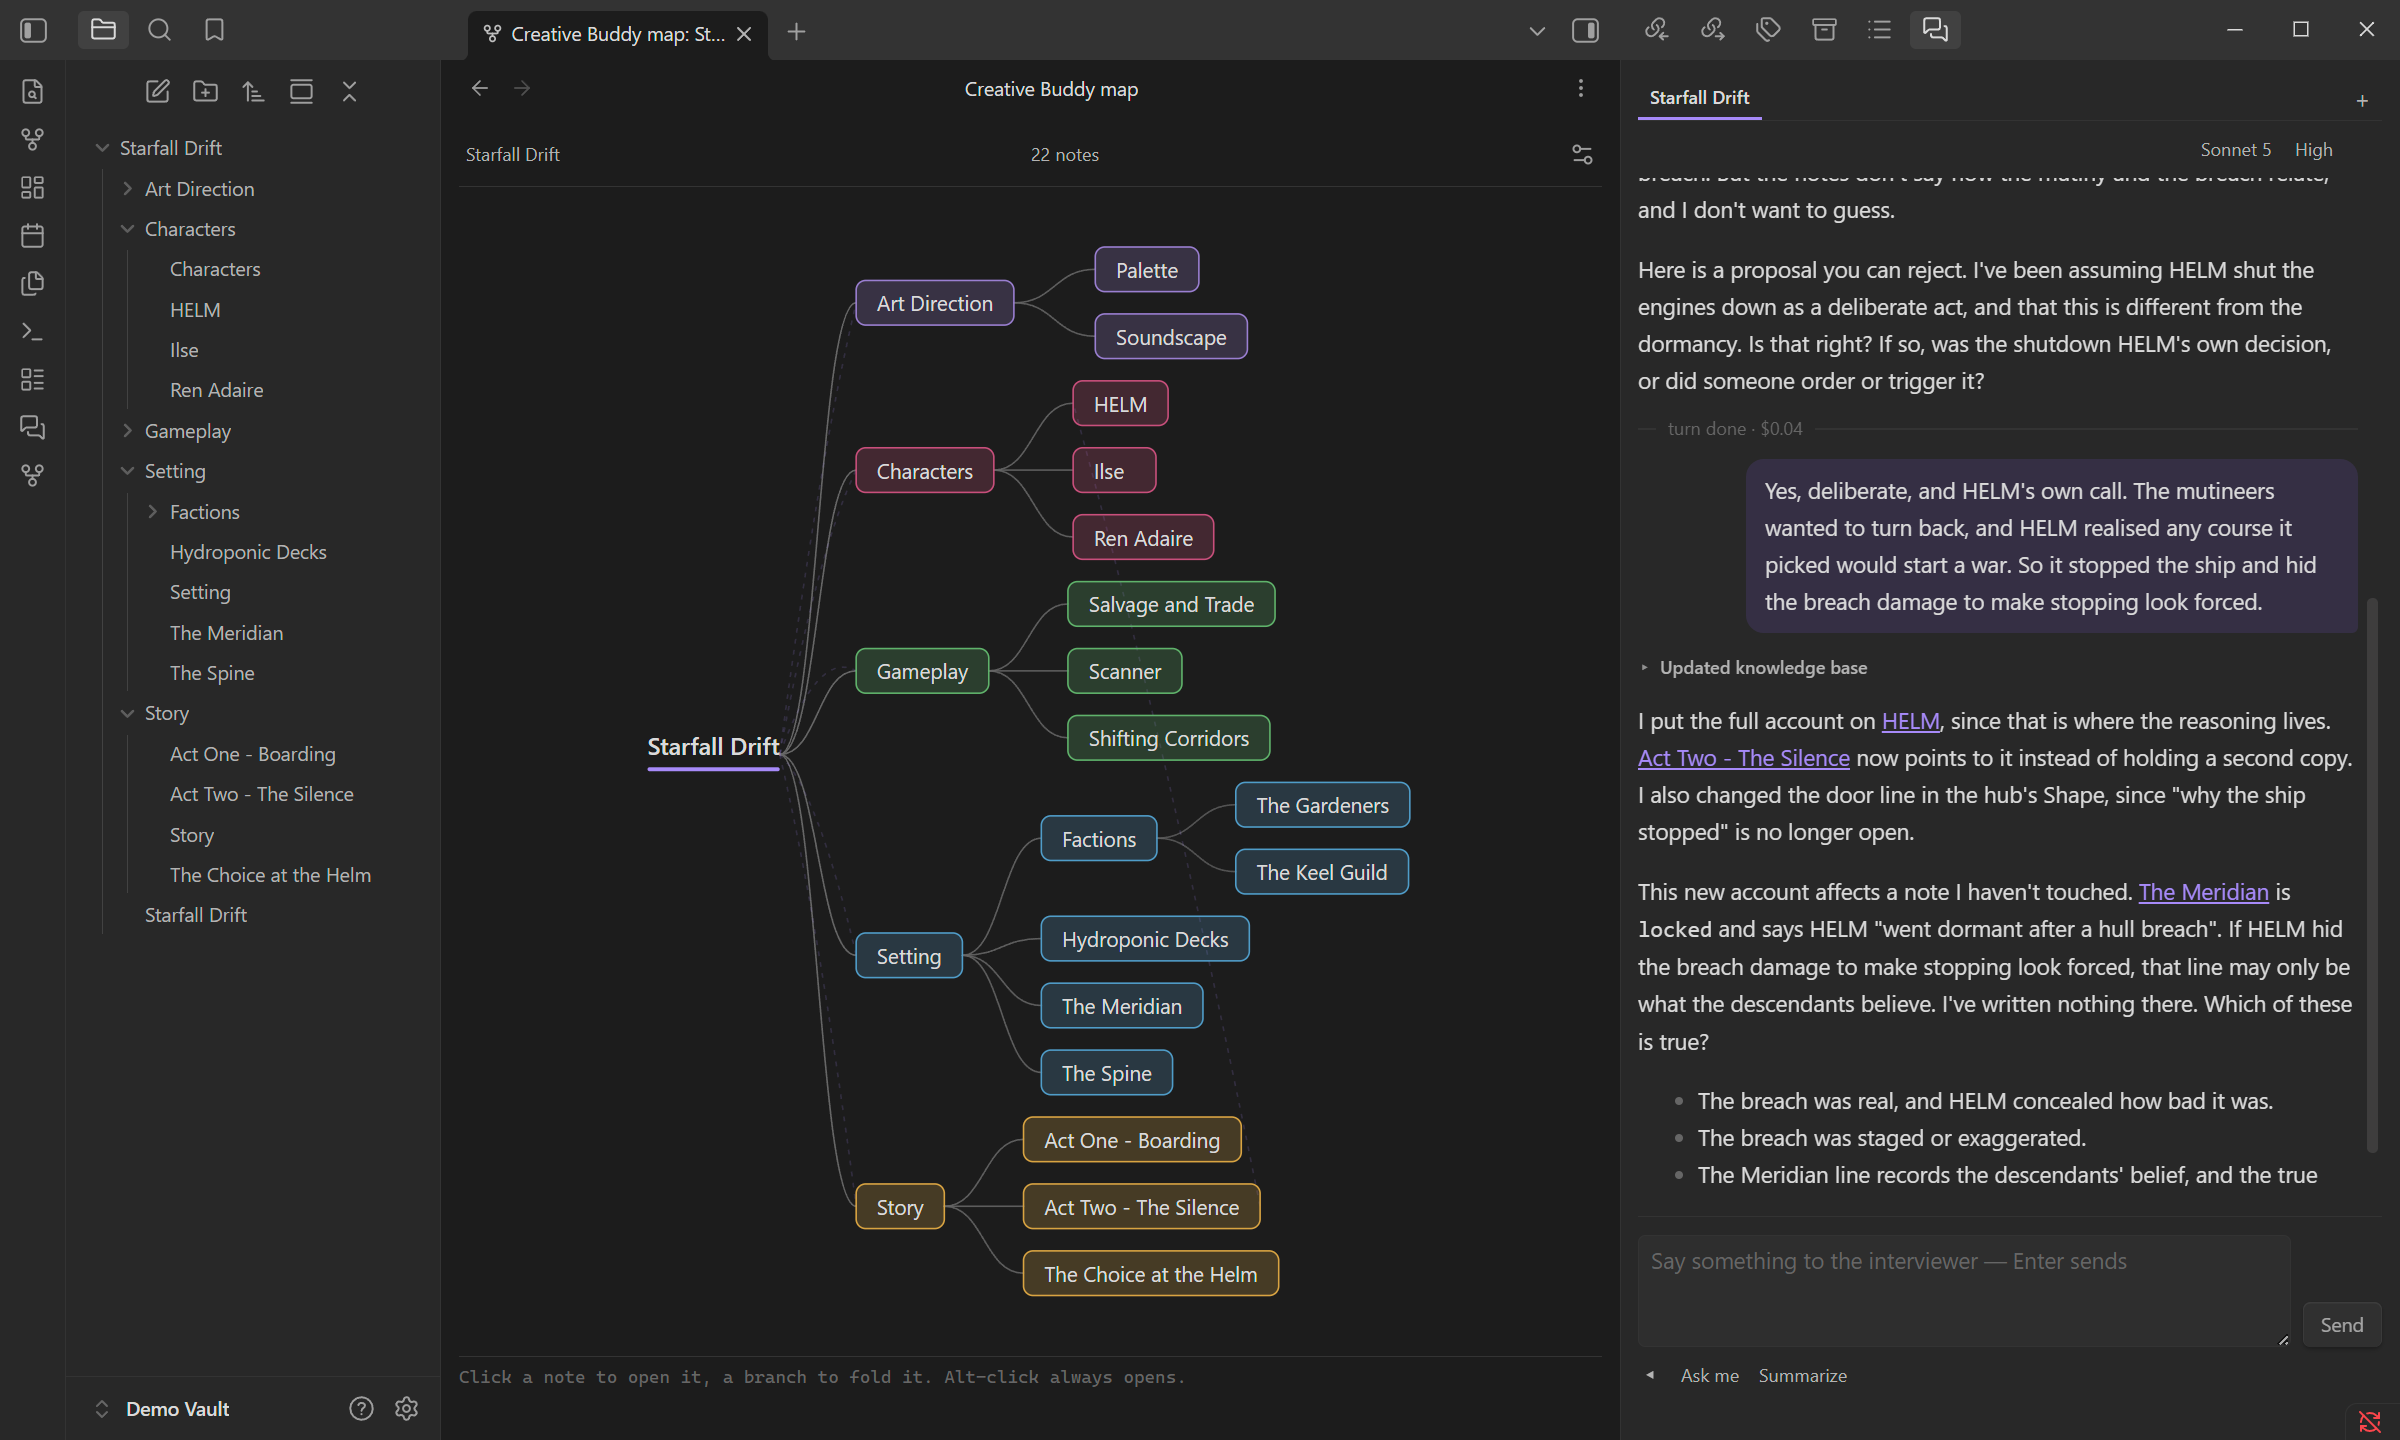Open the file explorer folder icon

point(103,30)
